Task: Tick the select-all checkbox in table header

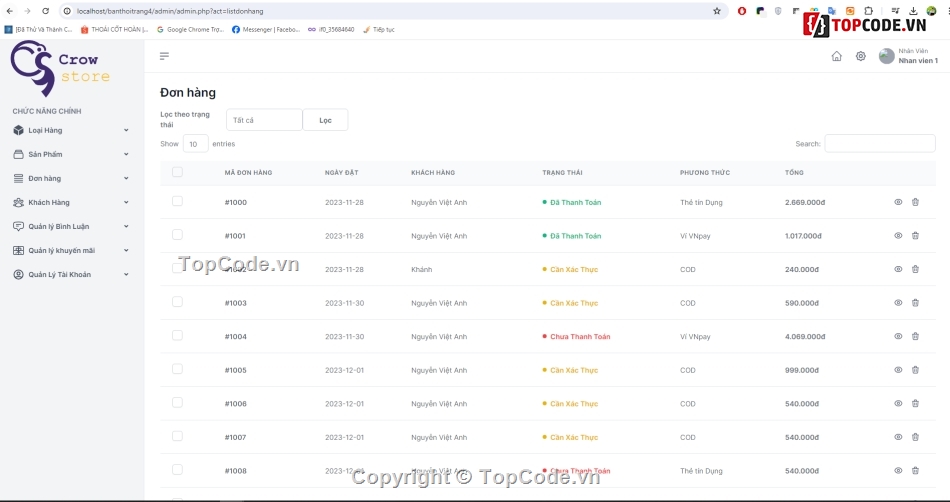Action: pyautogui.click(x=177, y=172)
